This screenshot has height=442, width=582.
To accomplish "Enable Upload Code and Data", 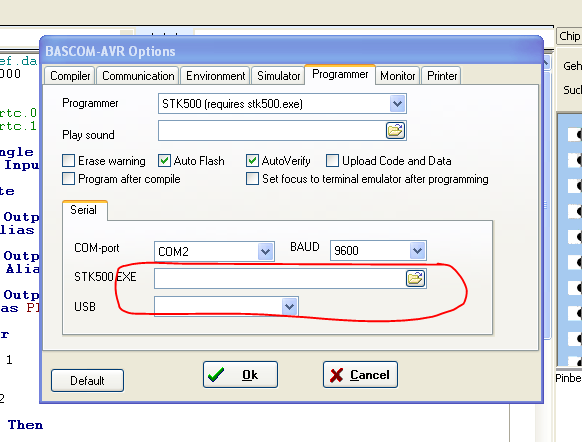I will [x=332, y=161].
